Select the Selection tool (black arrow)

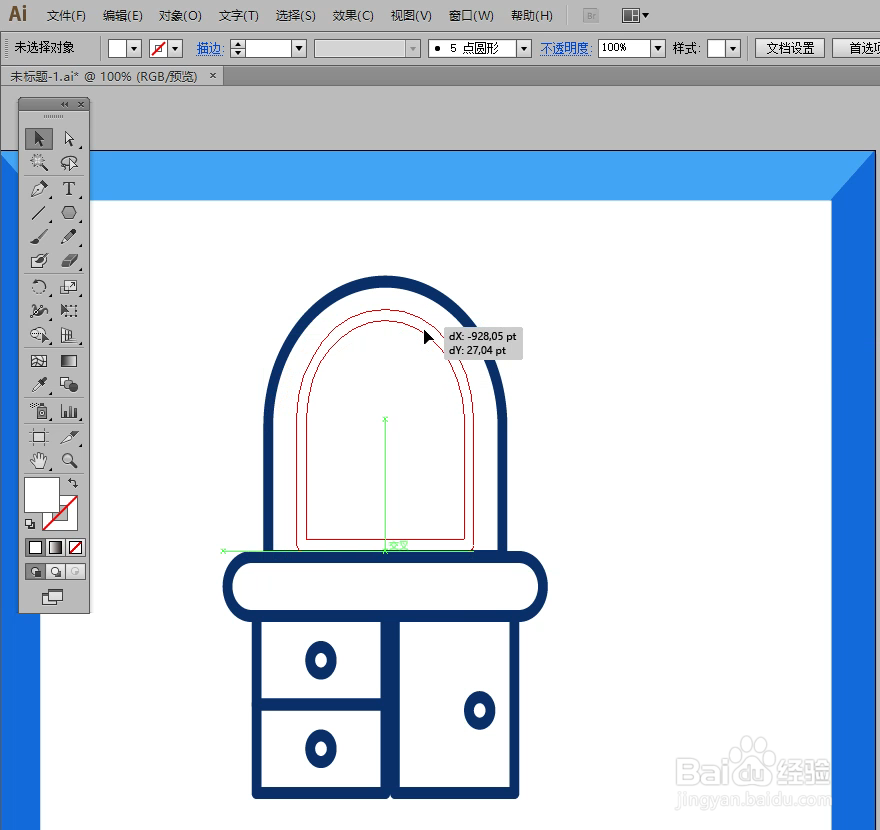(39, 139)
